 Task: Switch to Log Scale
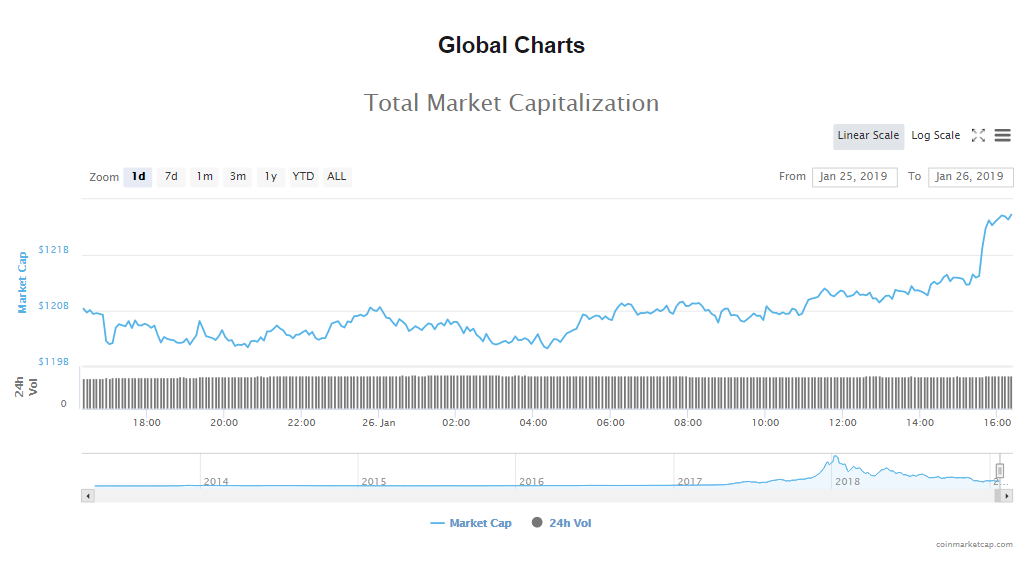pos(935,136)
